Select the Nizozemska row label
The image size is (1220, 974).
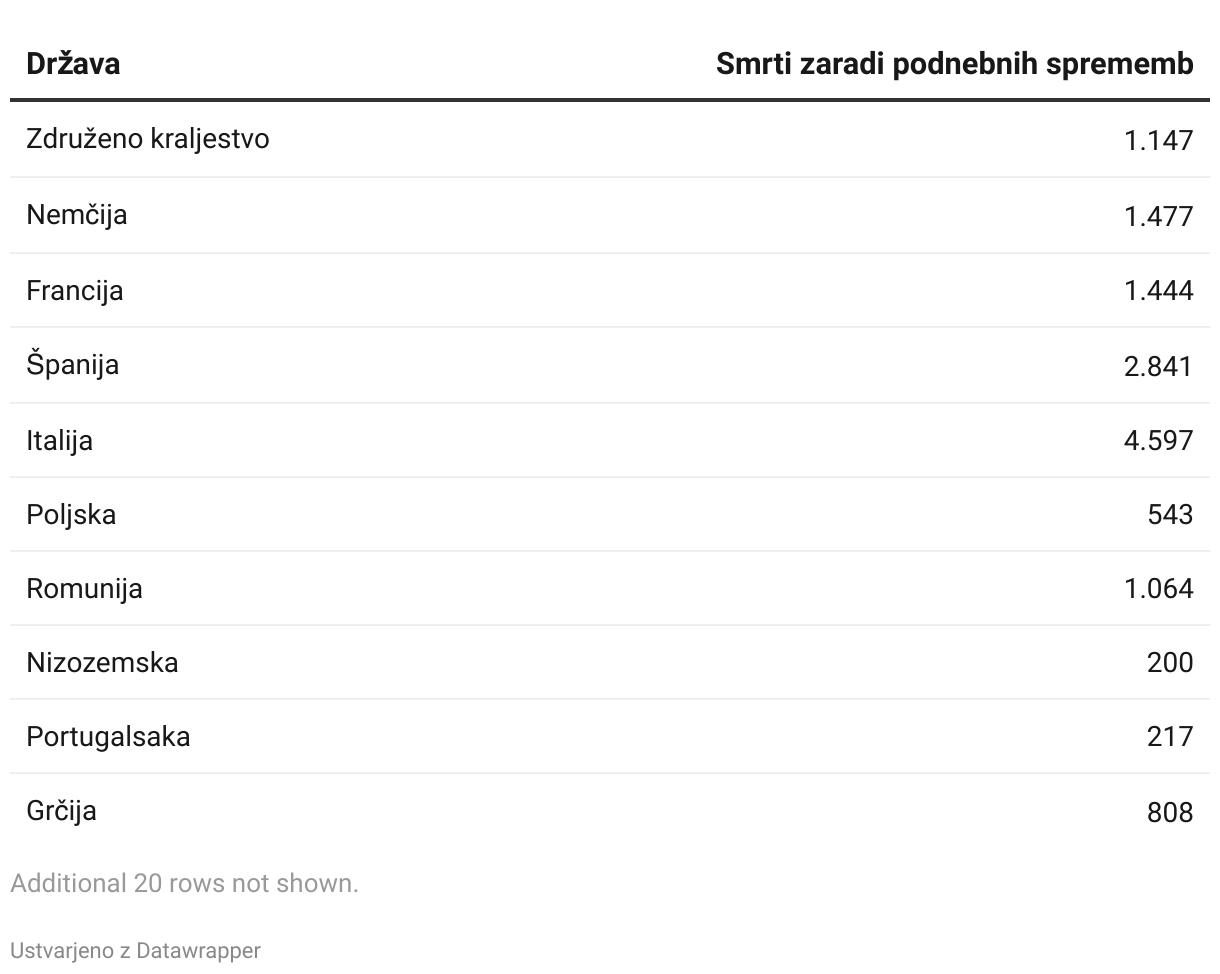click(x=102, y=662)
